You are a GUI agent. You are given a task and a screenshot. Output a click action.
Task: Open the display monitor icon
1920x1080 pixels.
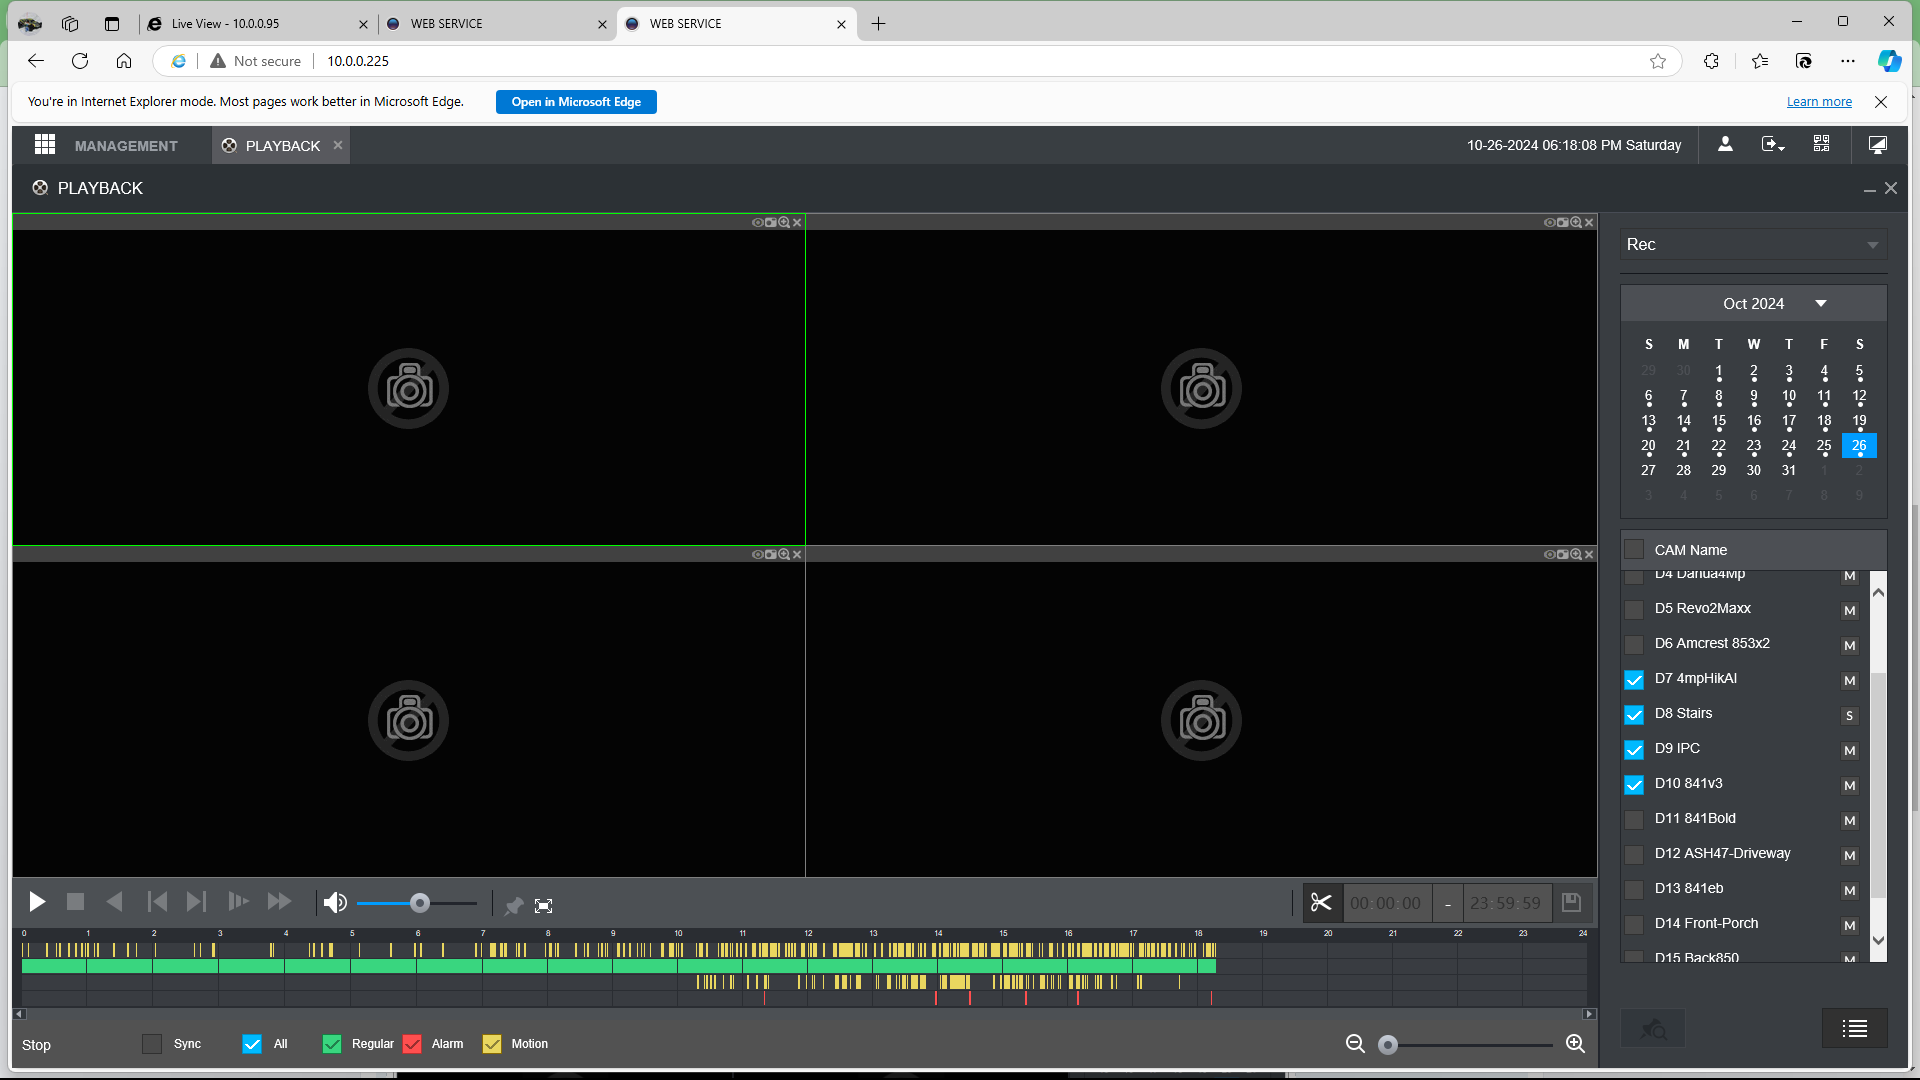click(x=1878, y=145)
